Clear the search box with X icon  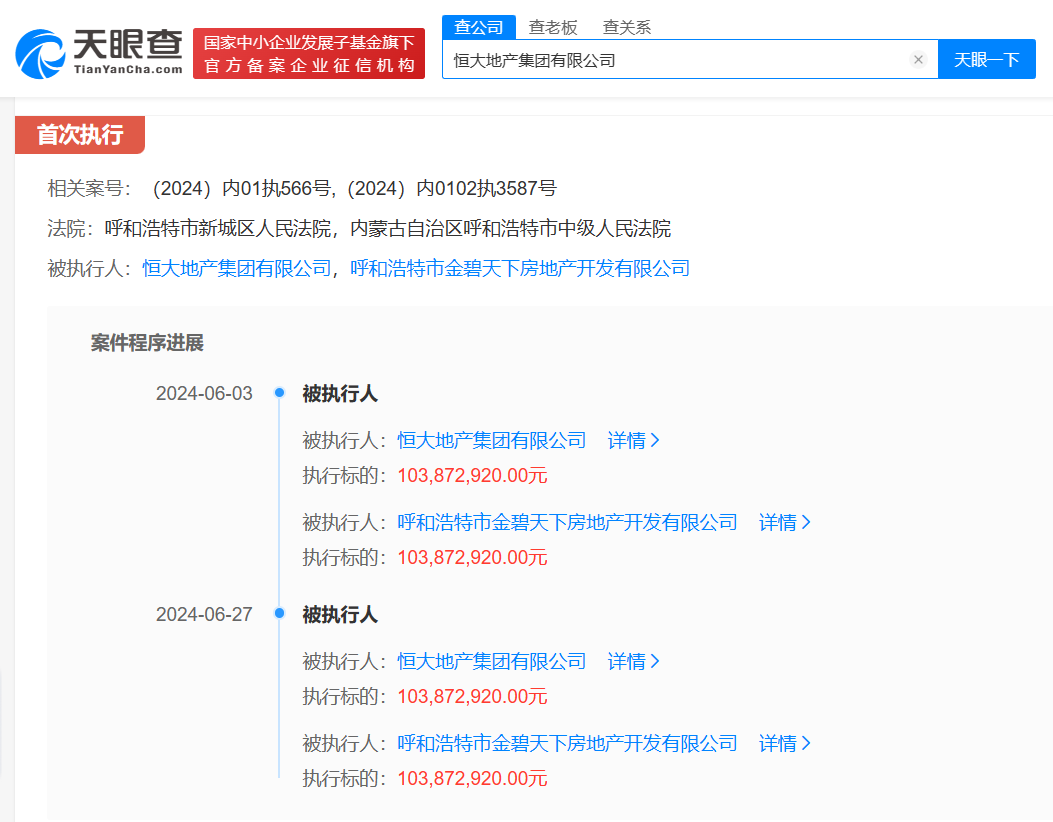point(918,60)
